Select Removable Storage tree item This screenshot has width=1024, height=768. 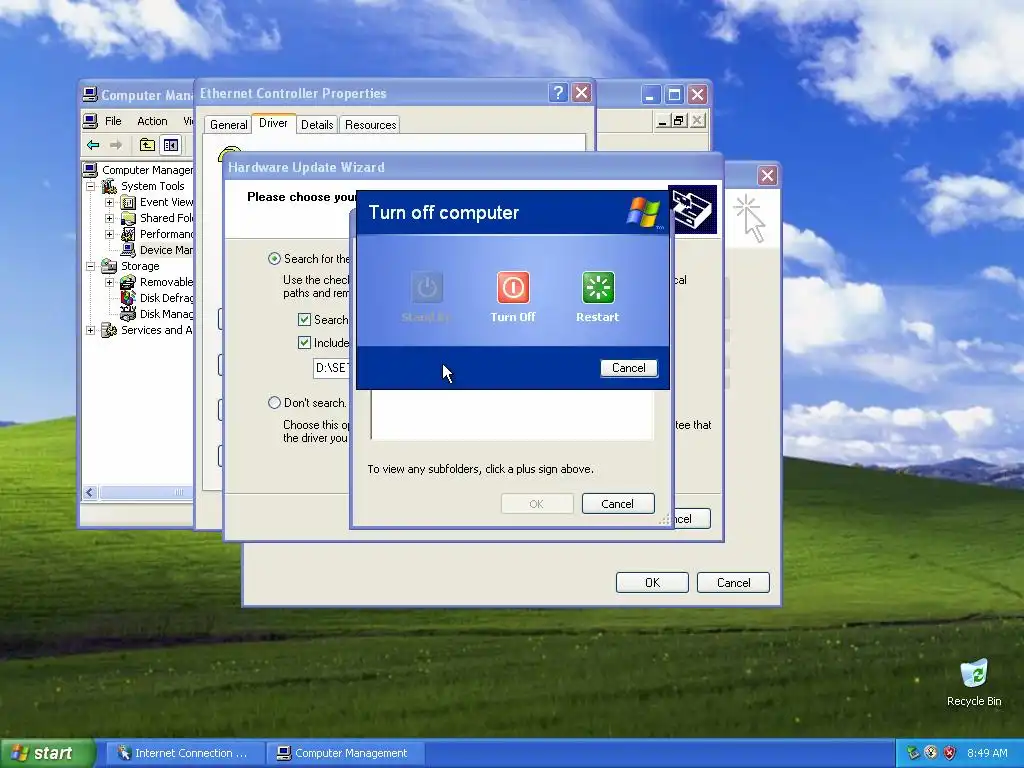point(166,282)
